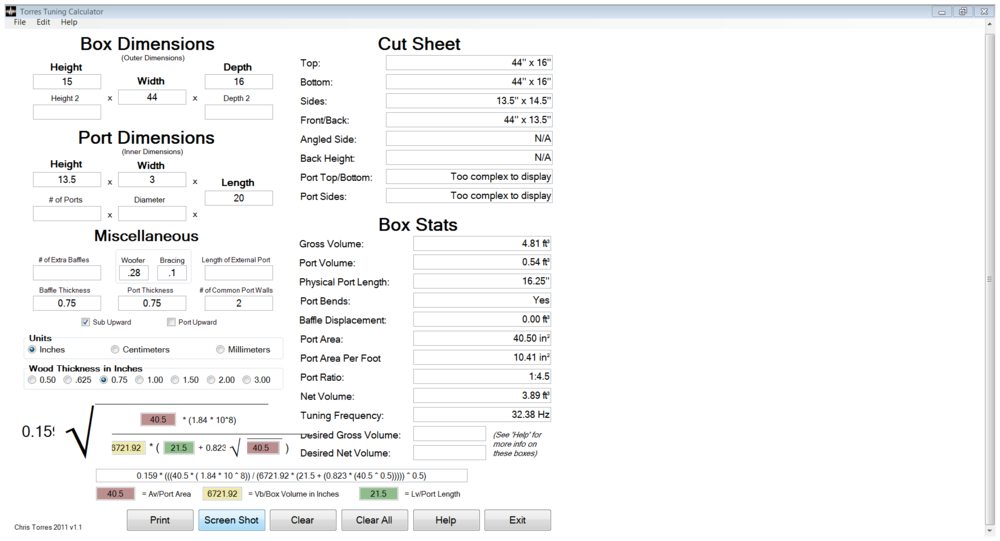Choose 0.50 wood thickness
Screen dimensions: 1000x541
[x=33, y=380]
